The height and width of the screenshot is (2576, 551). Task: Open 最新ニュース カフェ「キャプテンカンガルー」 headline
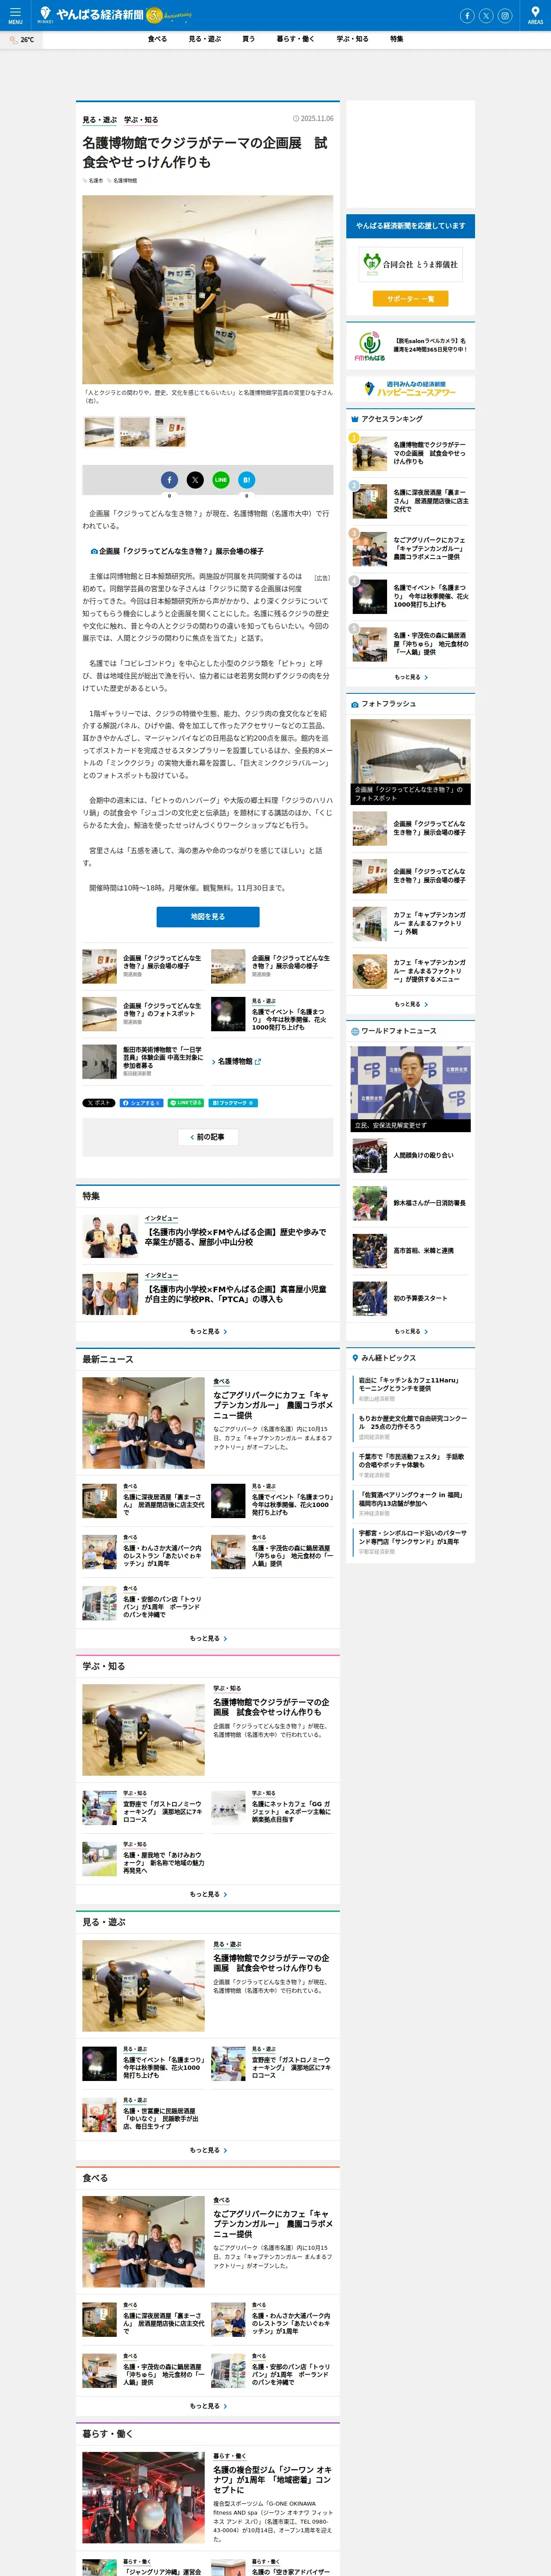click(272, 1405)
